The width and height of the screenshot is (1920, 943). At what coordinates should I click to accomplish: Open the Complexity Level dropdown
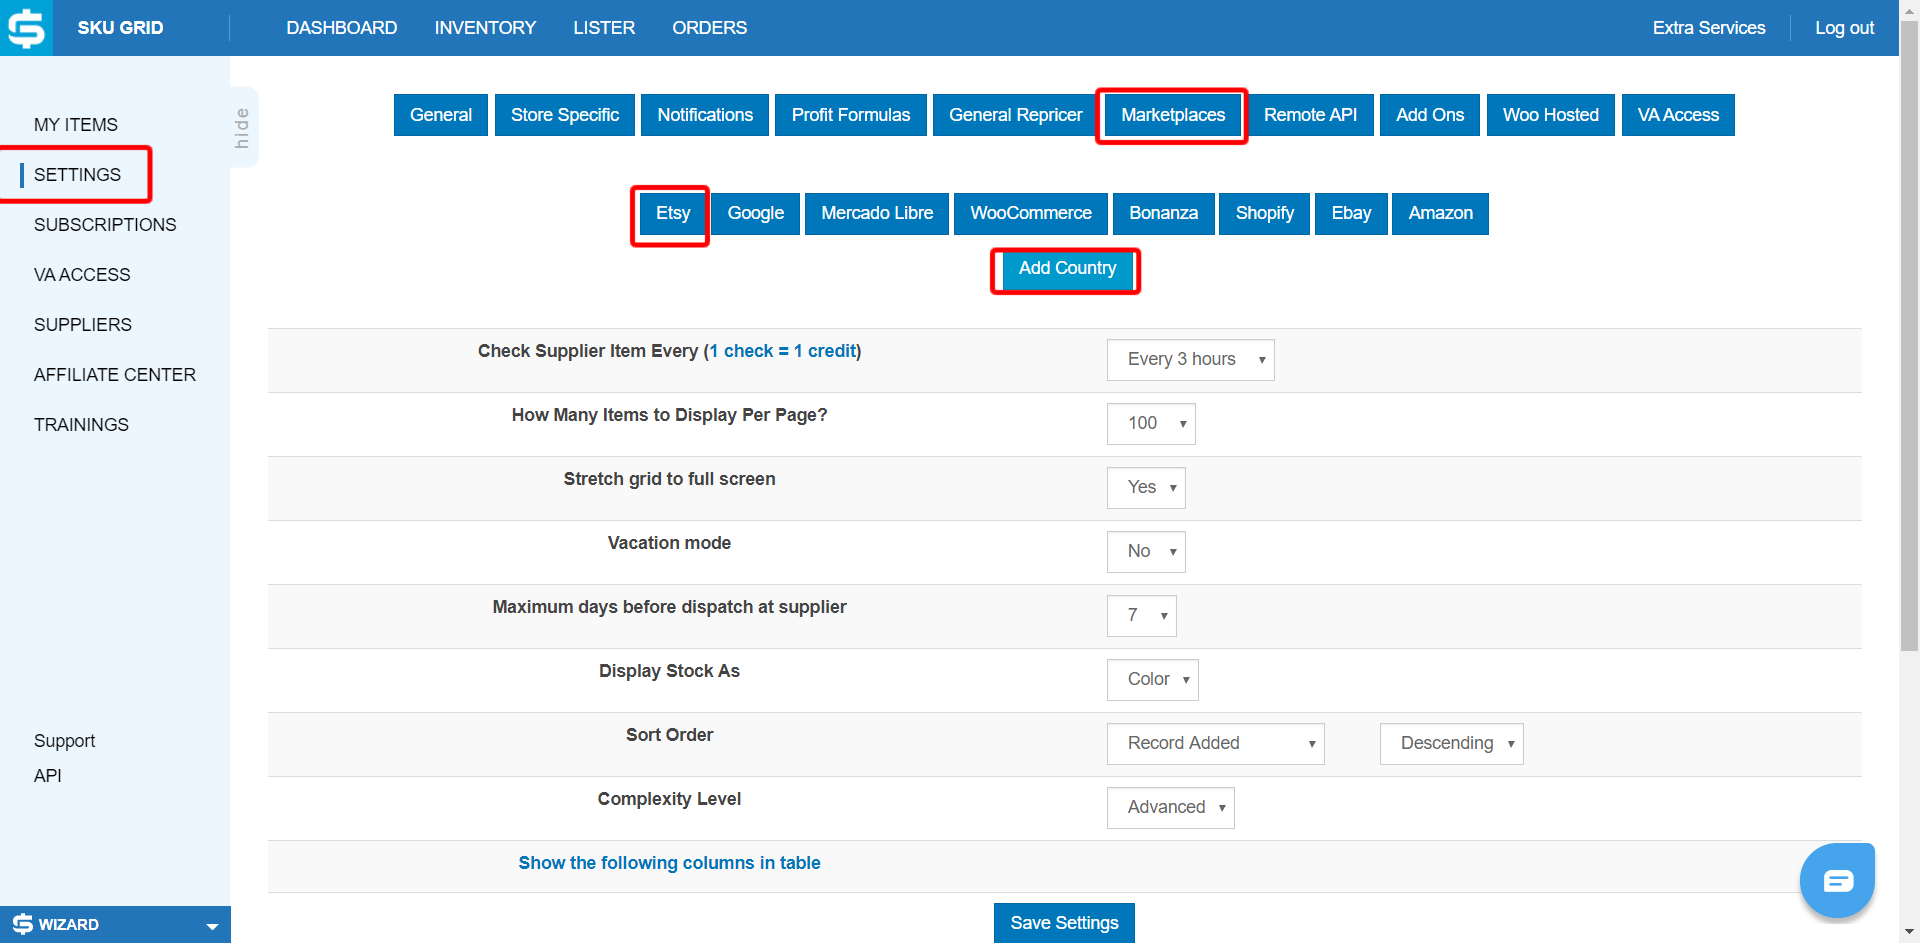[1170, 808]
